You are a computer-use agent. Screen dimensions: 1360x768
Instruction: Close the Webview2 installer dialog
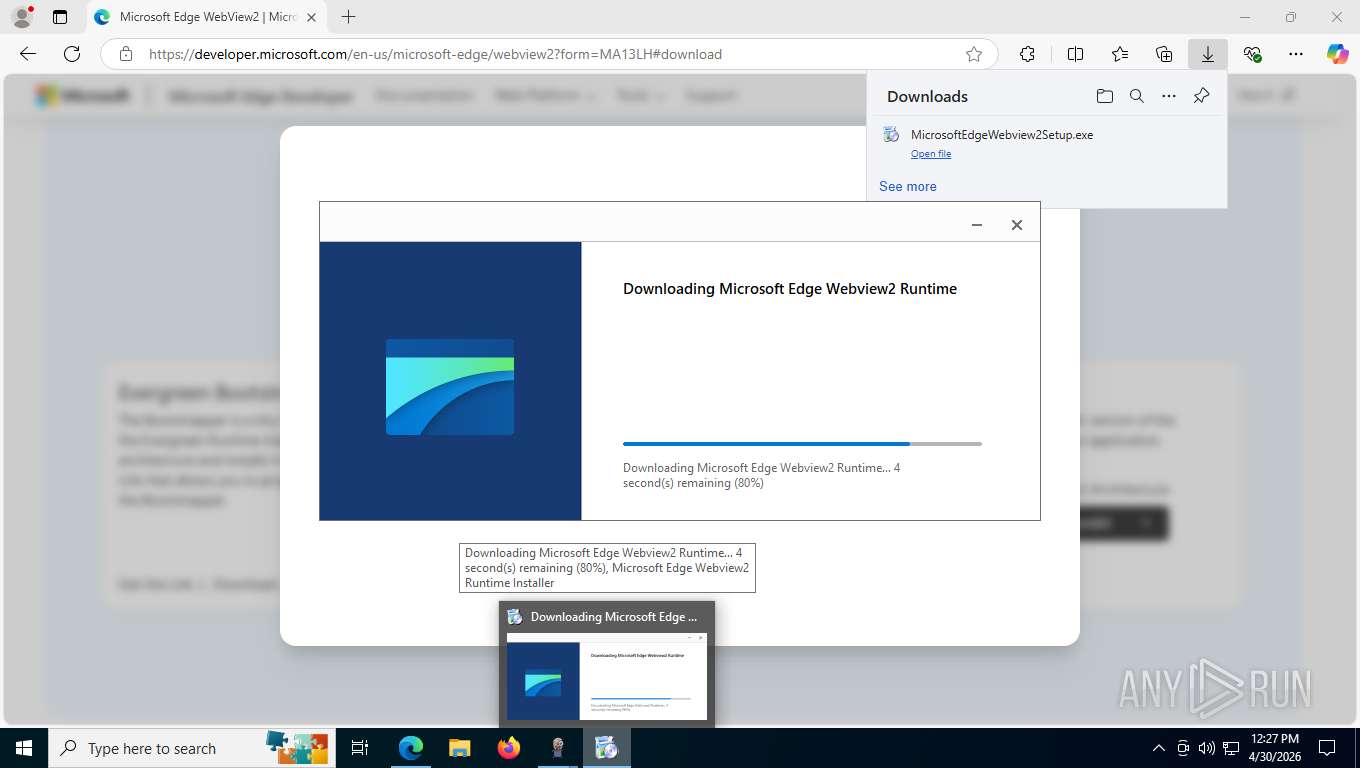tap(1017, 225)
